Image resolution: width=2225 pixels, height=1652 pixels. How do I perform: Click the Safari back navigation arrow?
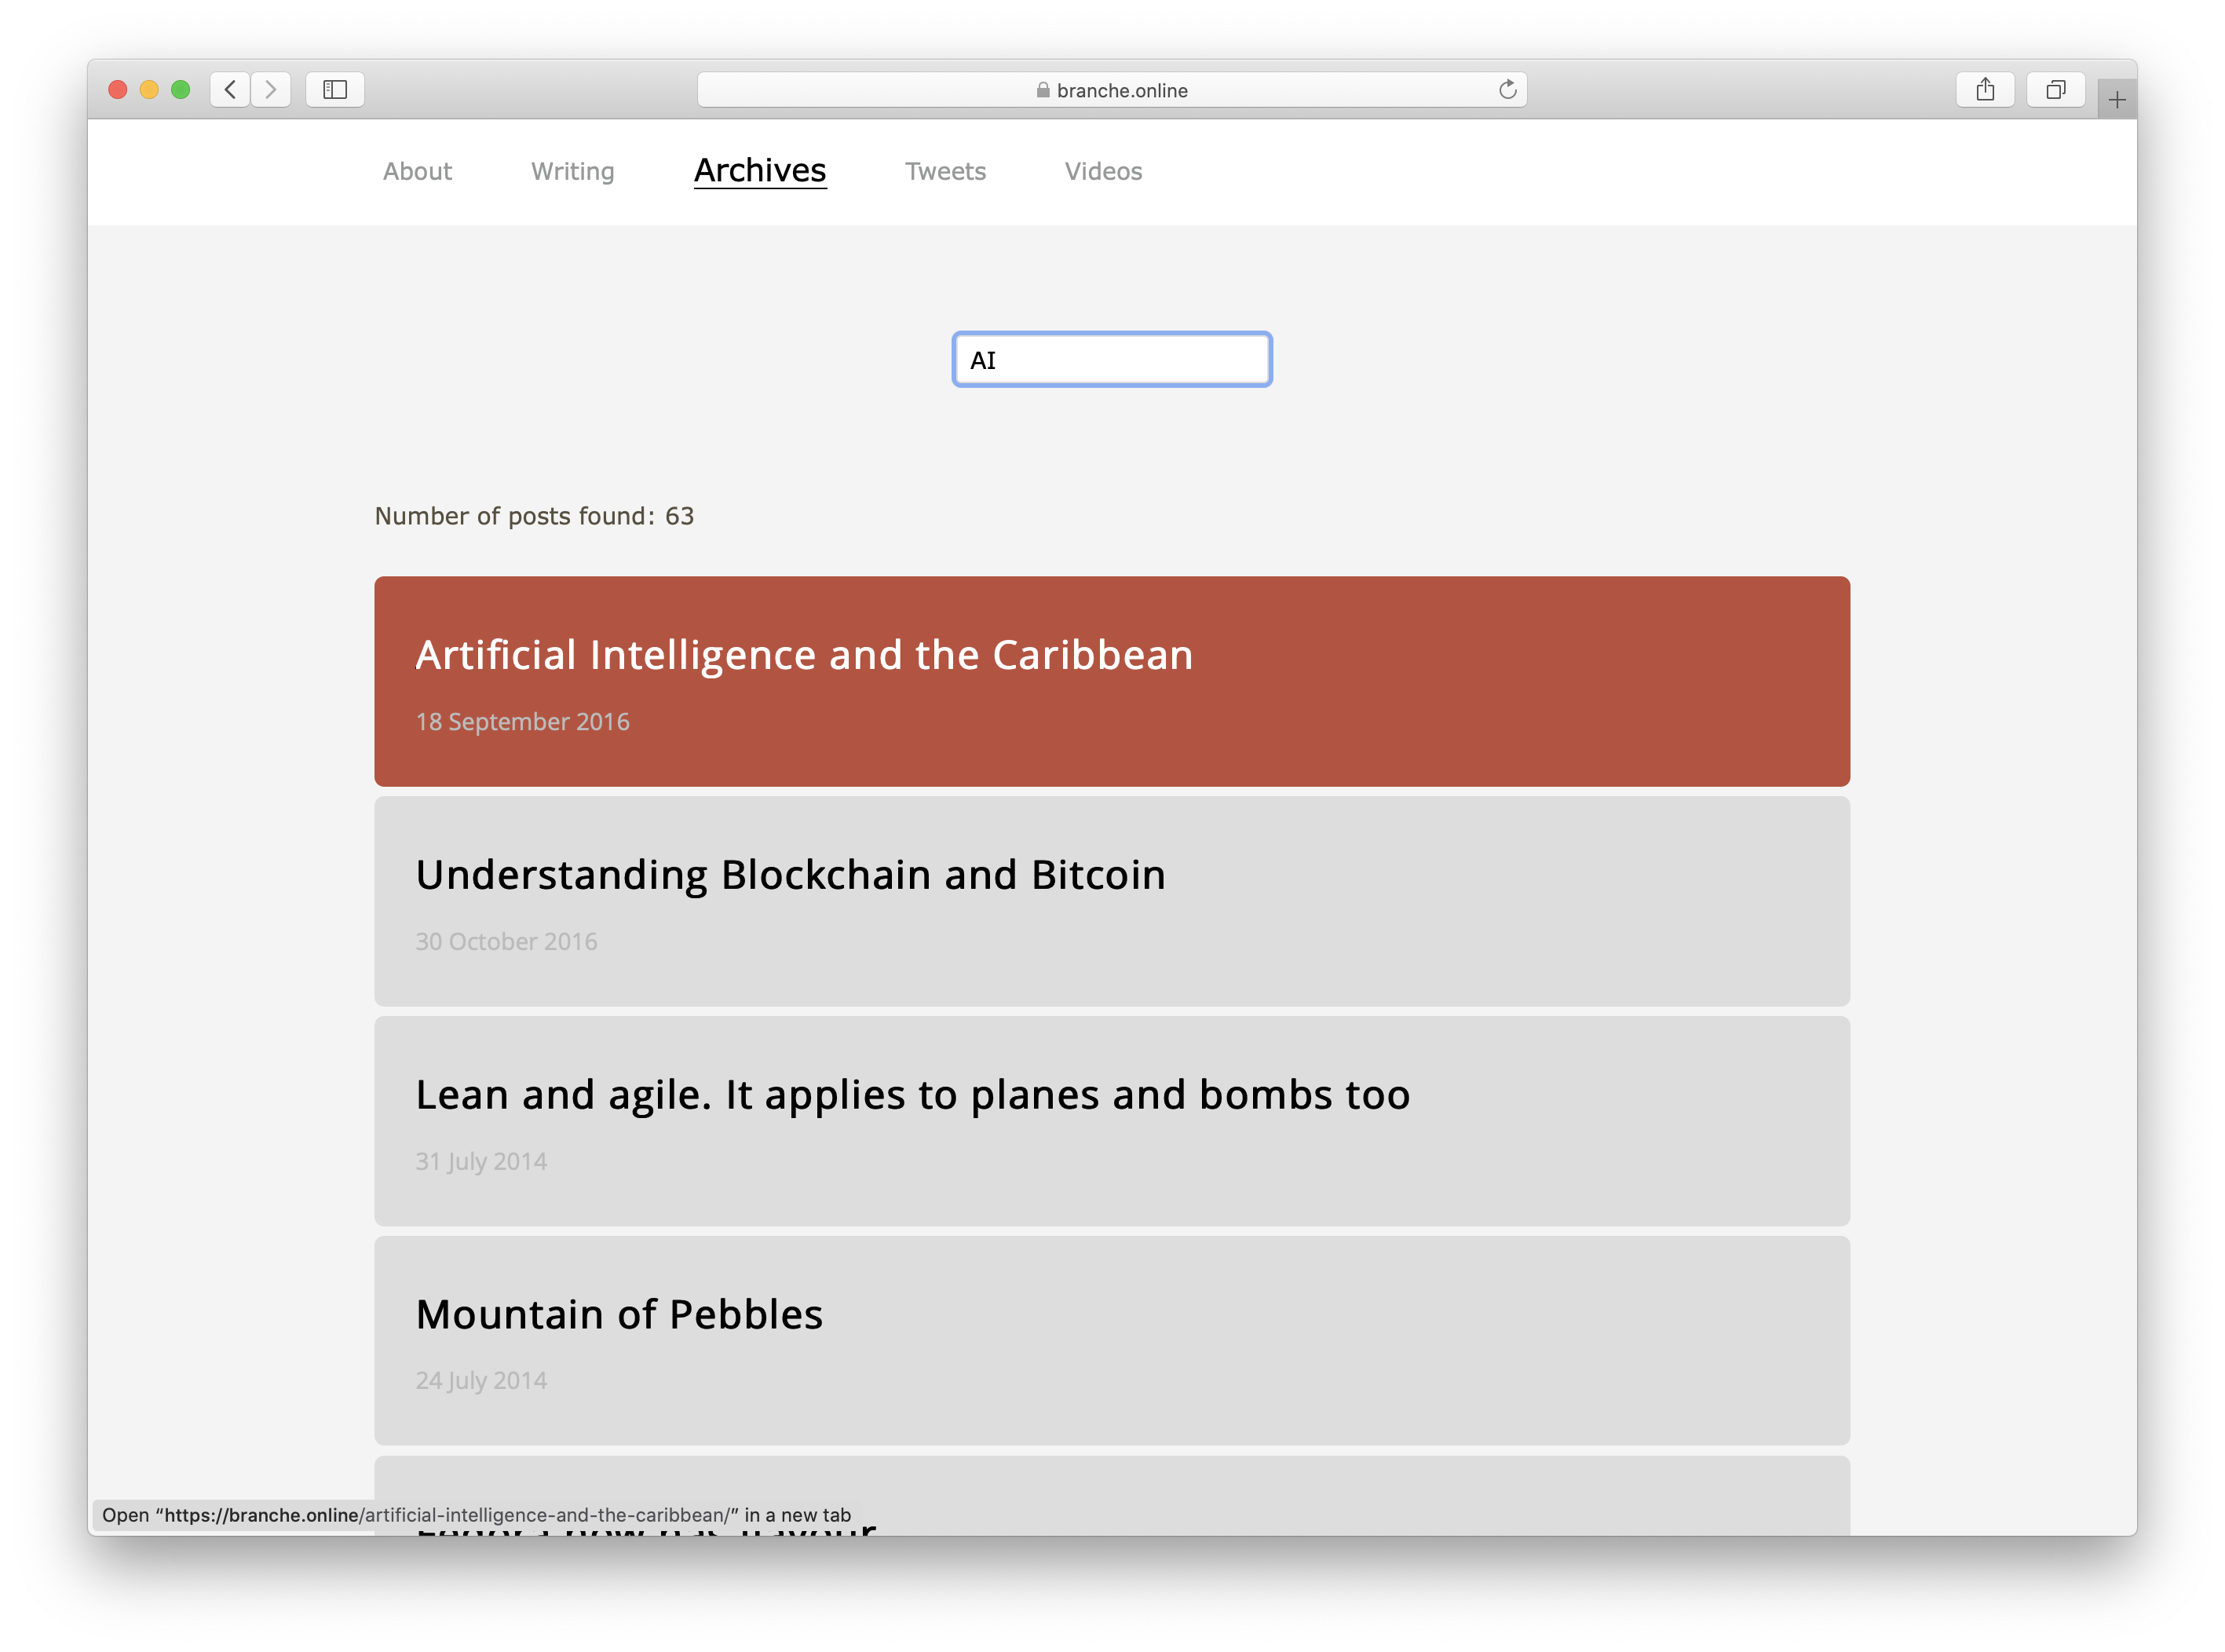(230, 90)
